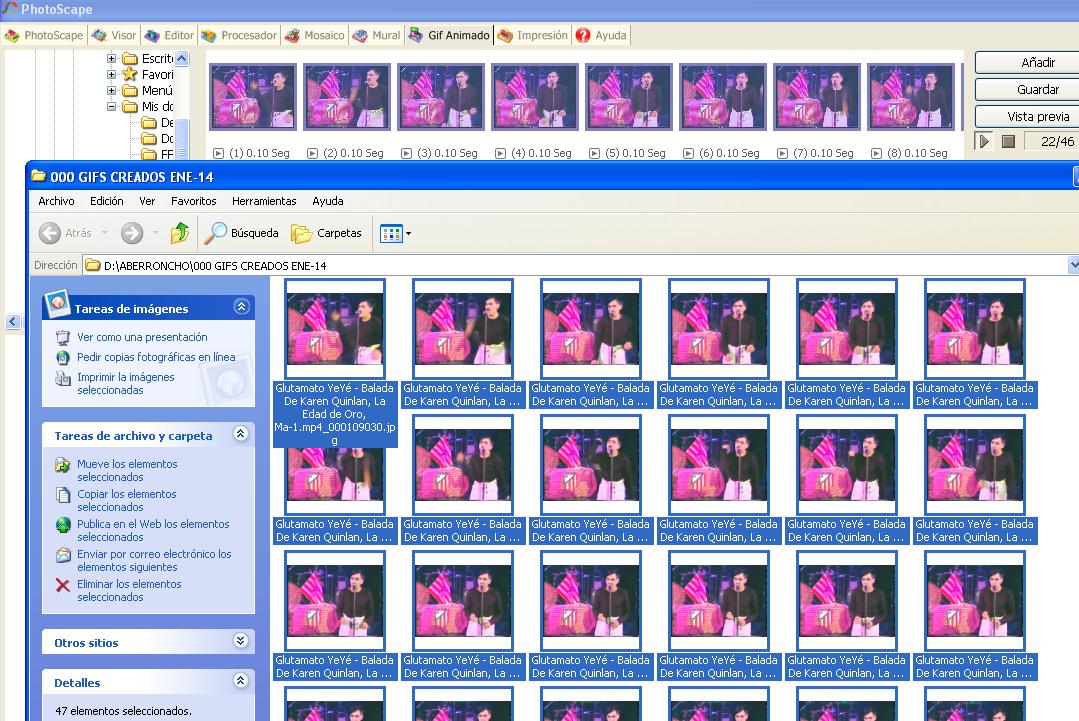
Task: Click Eliminar los elementos seleccionados
Action: pos(129,590)
